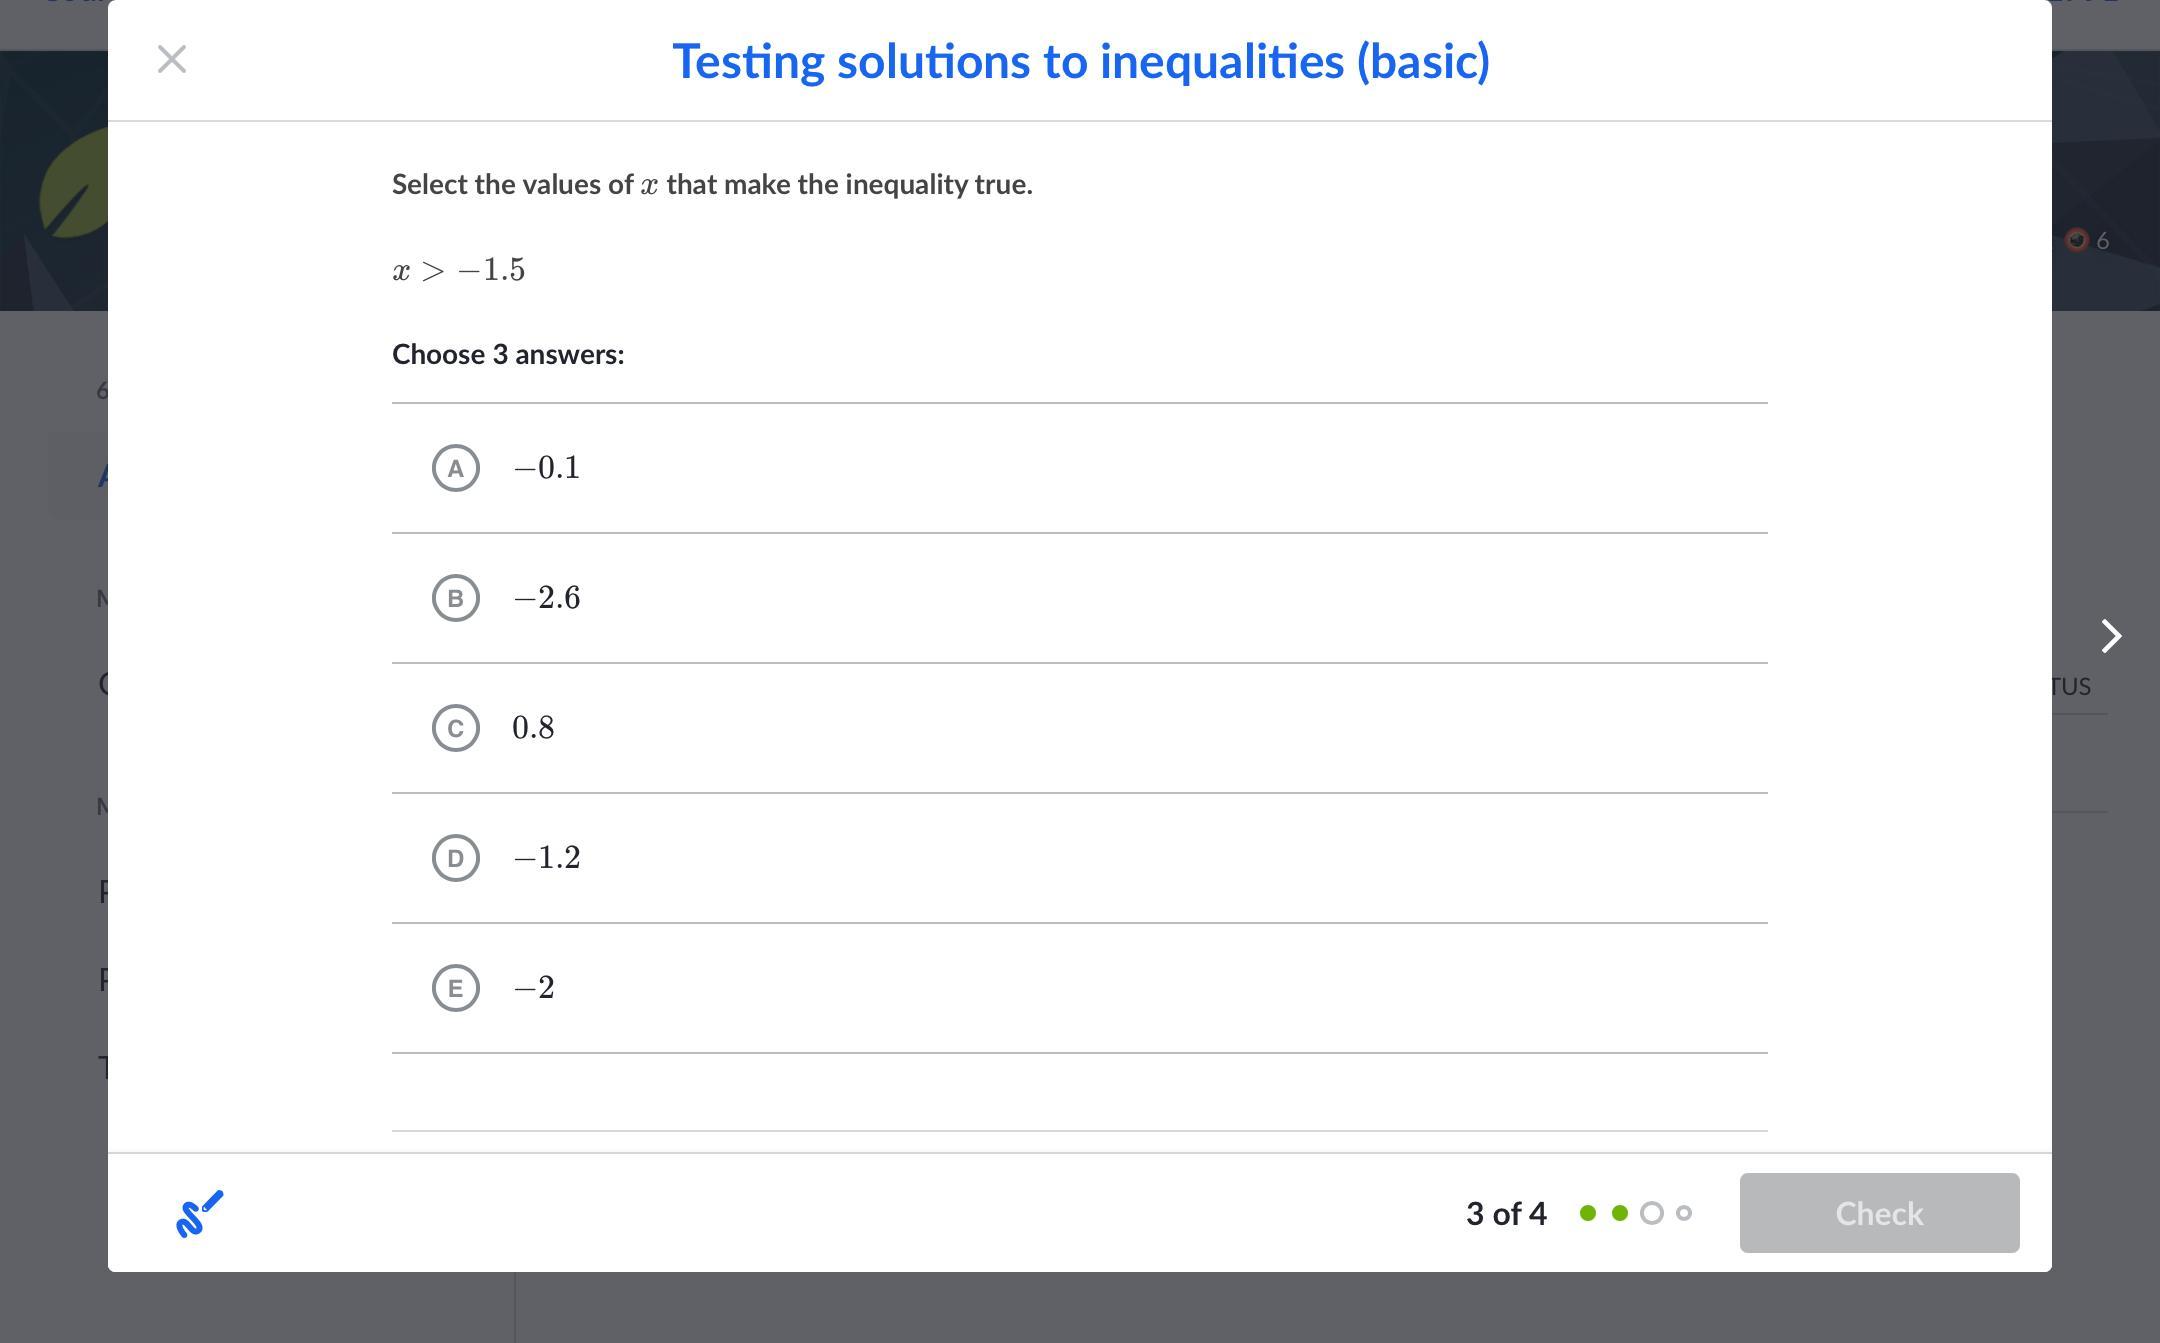The height and width of the screenshot is (1343, 2160).
Task: Click the inequality expression x > −1.5
Action: [459, 270]
